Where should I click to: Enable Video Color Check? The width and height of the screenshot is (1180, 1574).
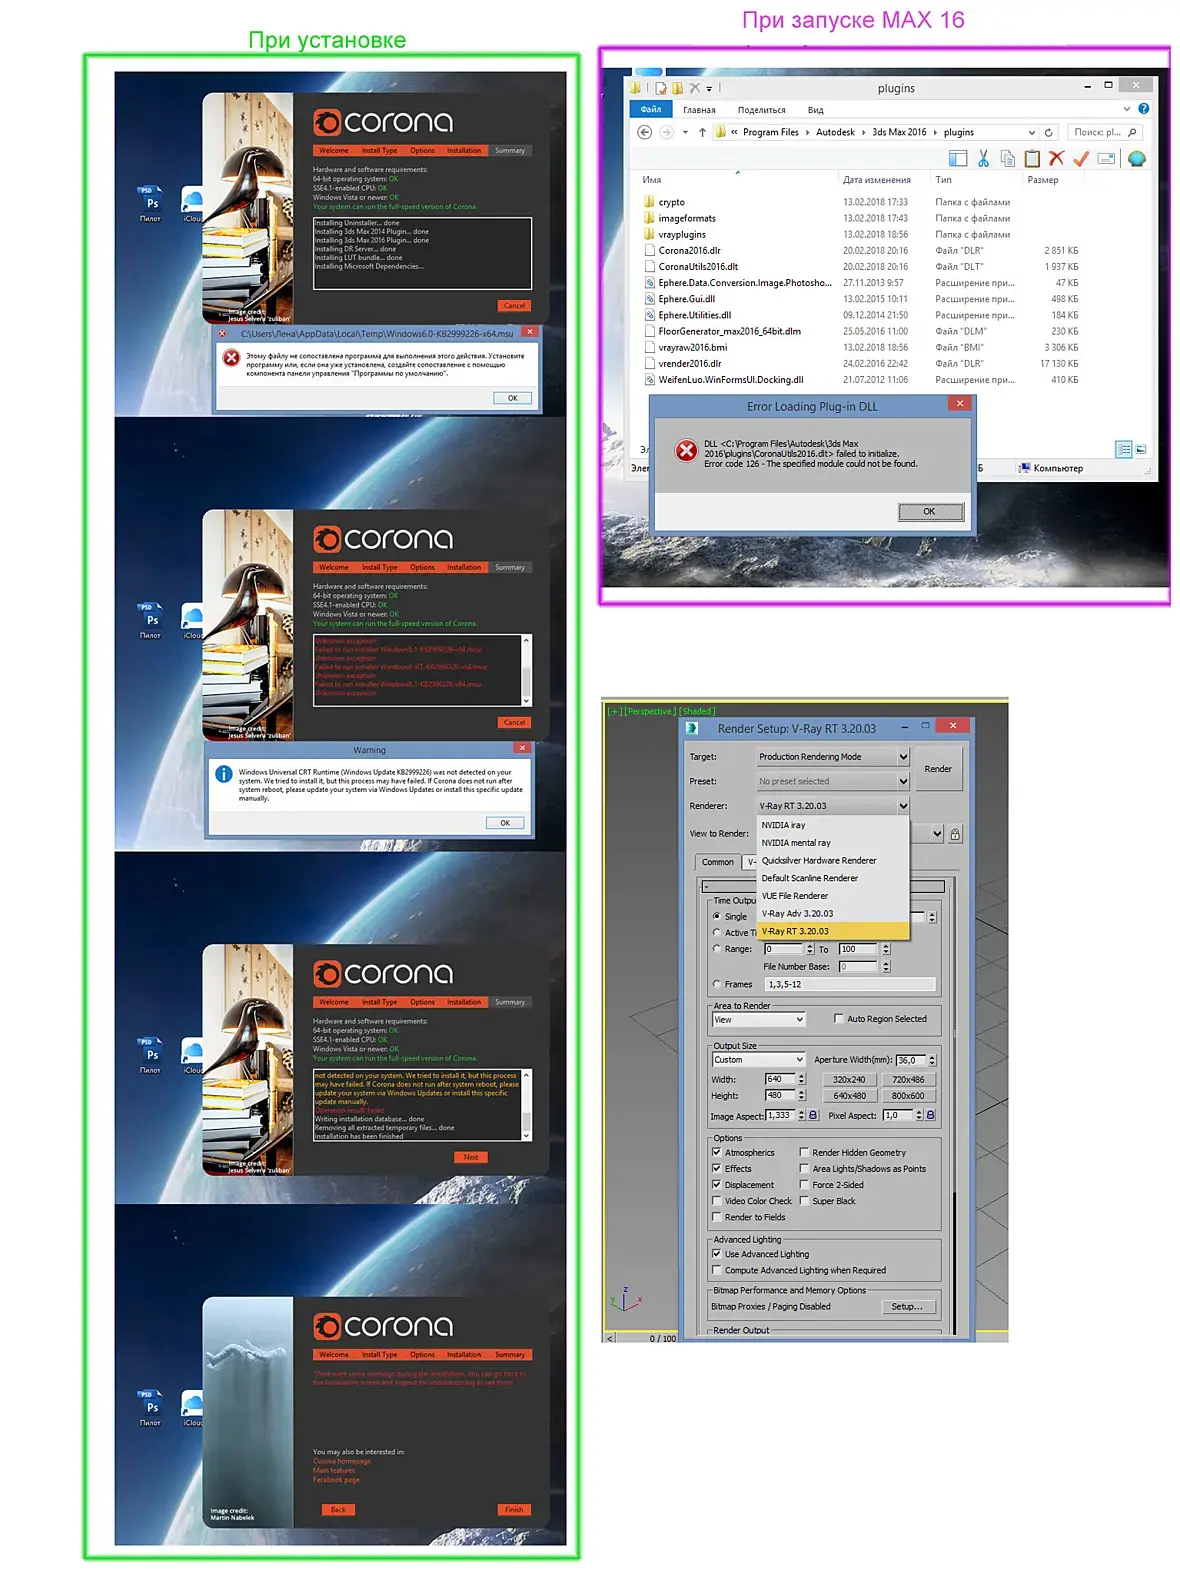716,1201
